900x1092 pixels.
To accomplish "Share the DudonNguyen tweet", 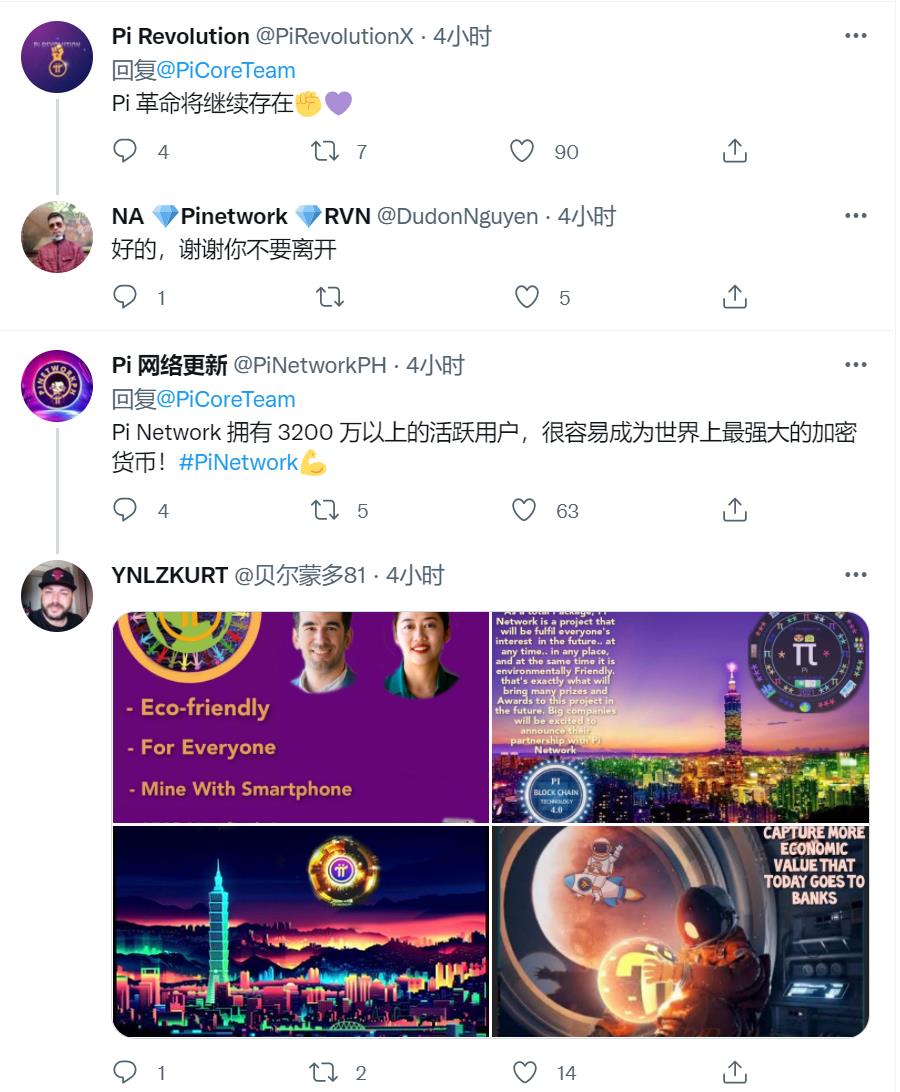I will coord(734,297).
